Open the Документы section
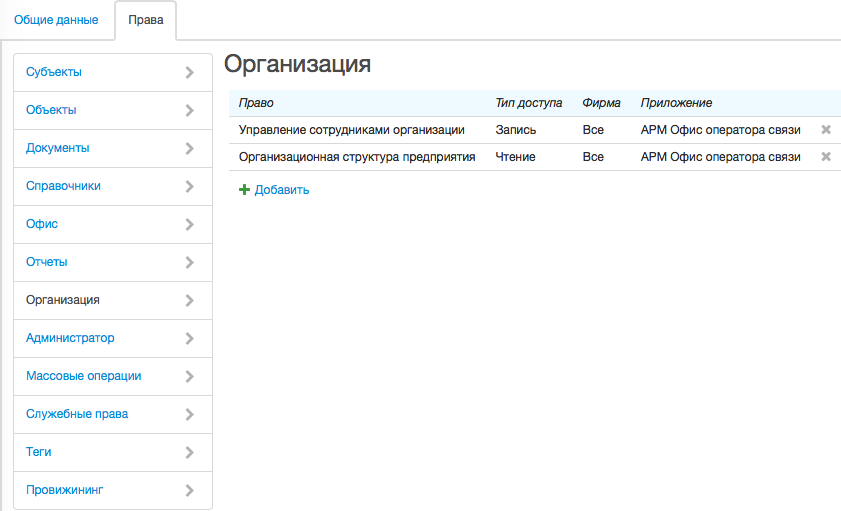Viewport: 841px width, 511px height. (113, 149)
